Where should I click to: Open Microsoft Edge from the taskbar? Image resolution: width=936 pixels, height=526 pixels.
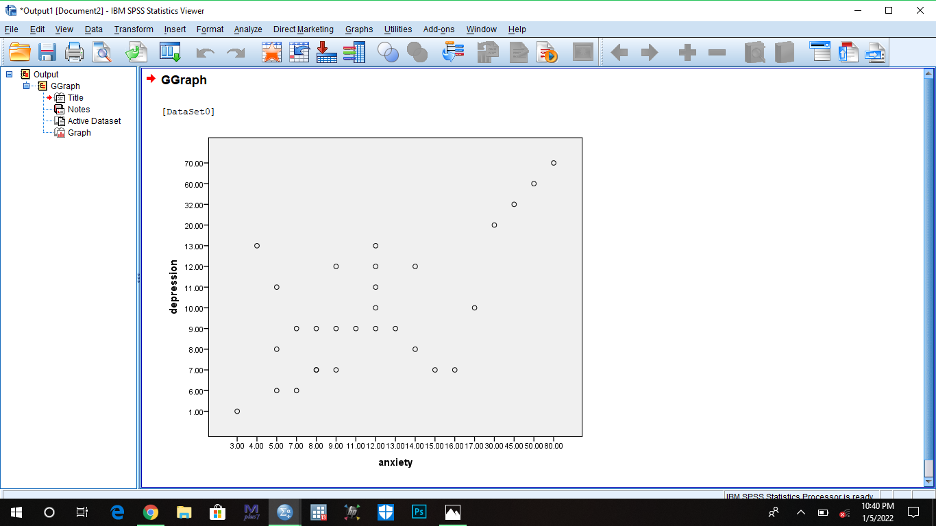(117, 512)
